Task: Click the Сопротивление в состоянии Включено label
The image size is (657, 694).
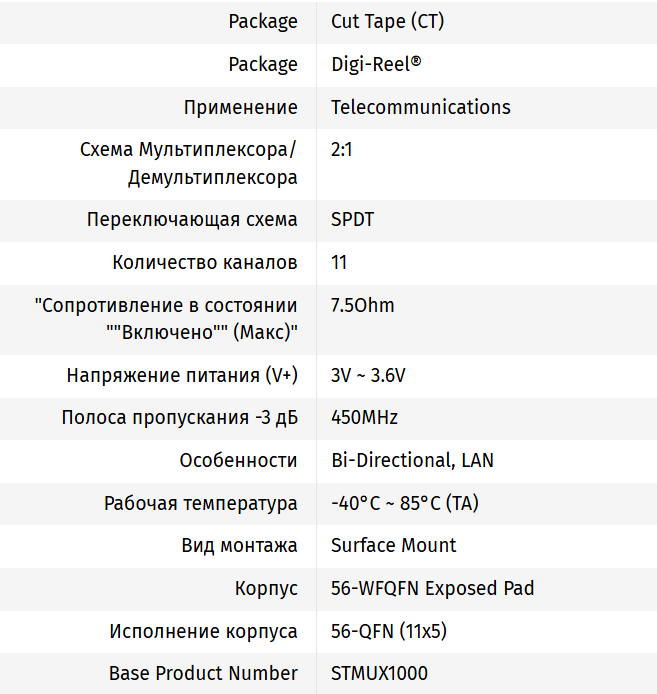Action: (166, 319)
